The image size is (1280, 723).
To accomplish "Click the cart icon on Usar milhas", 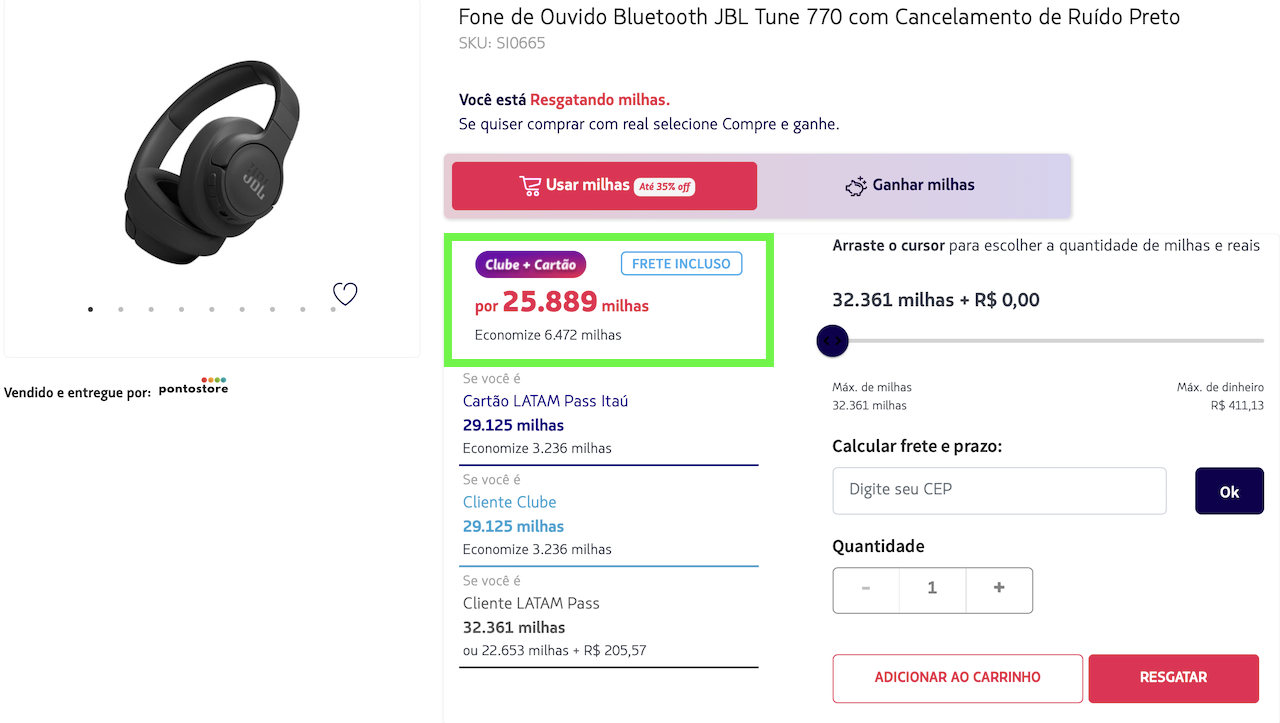I will point(530,186).
